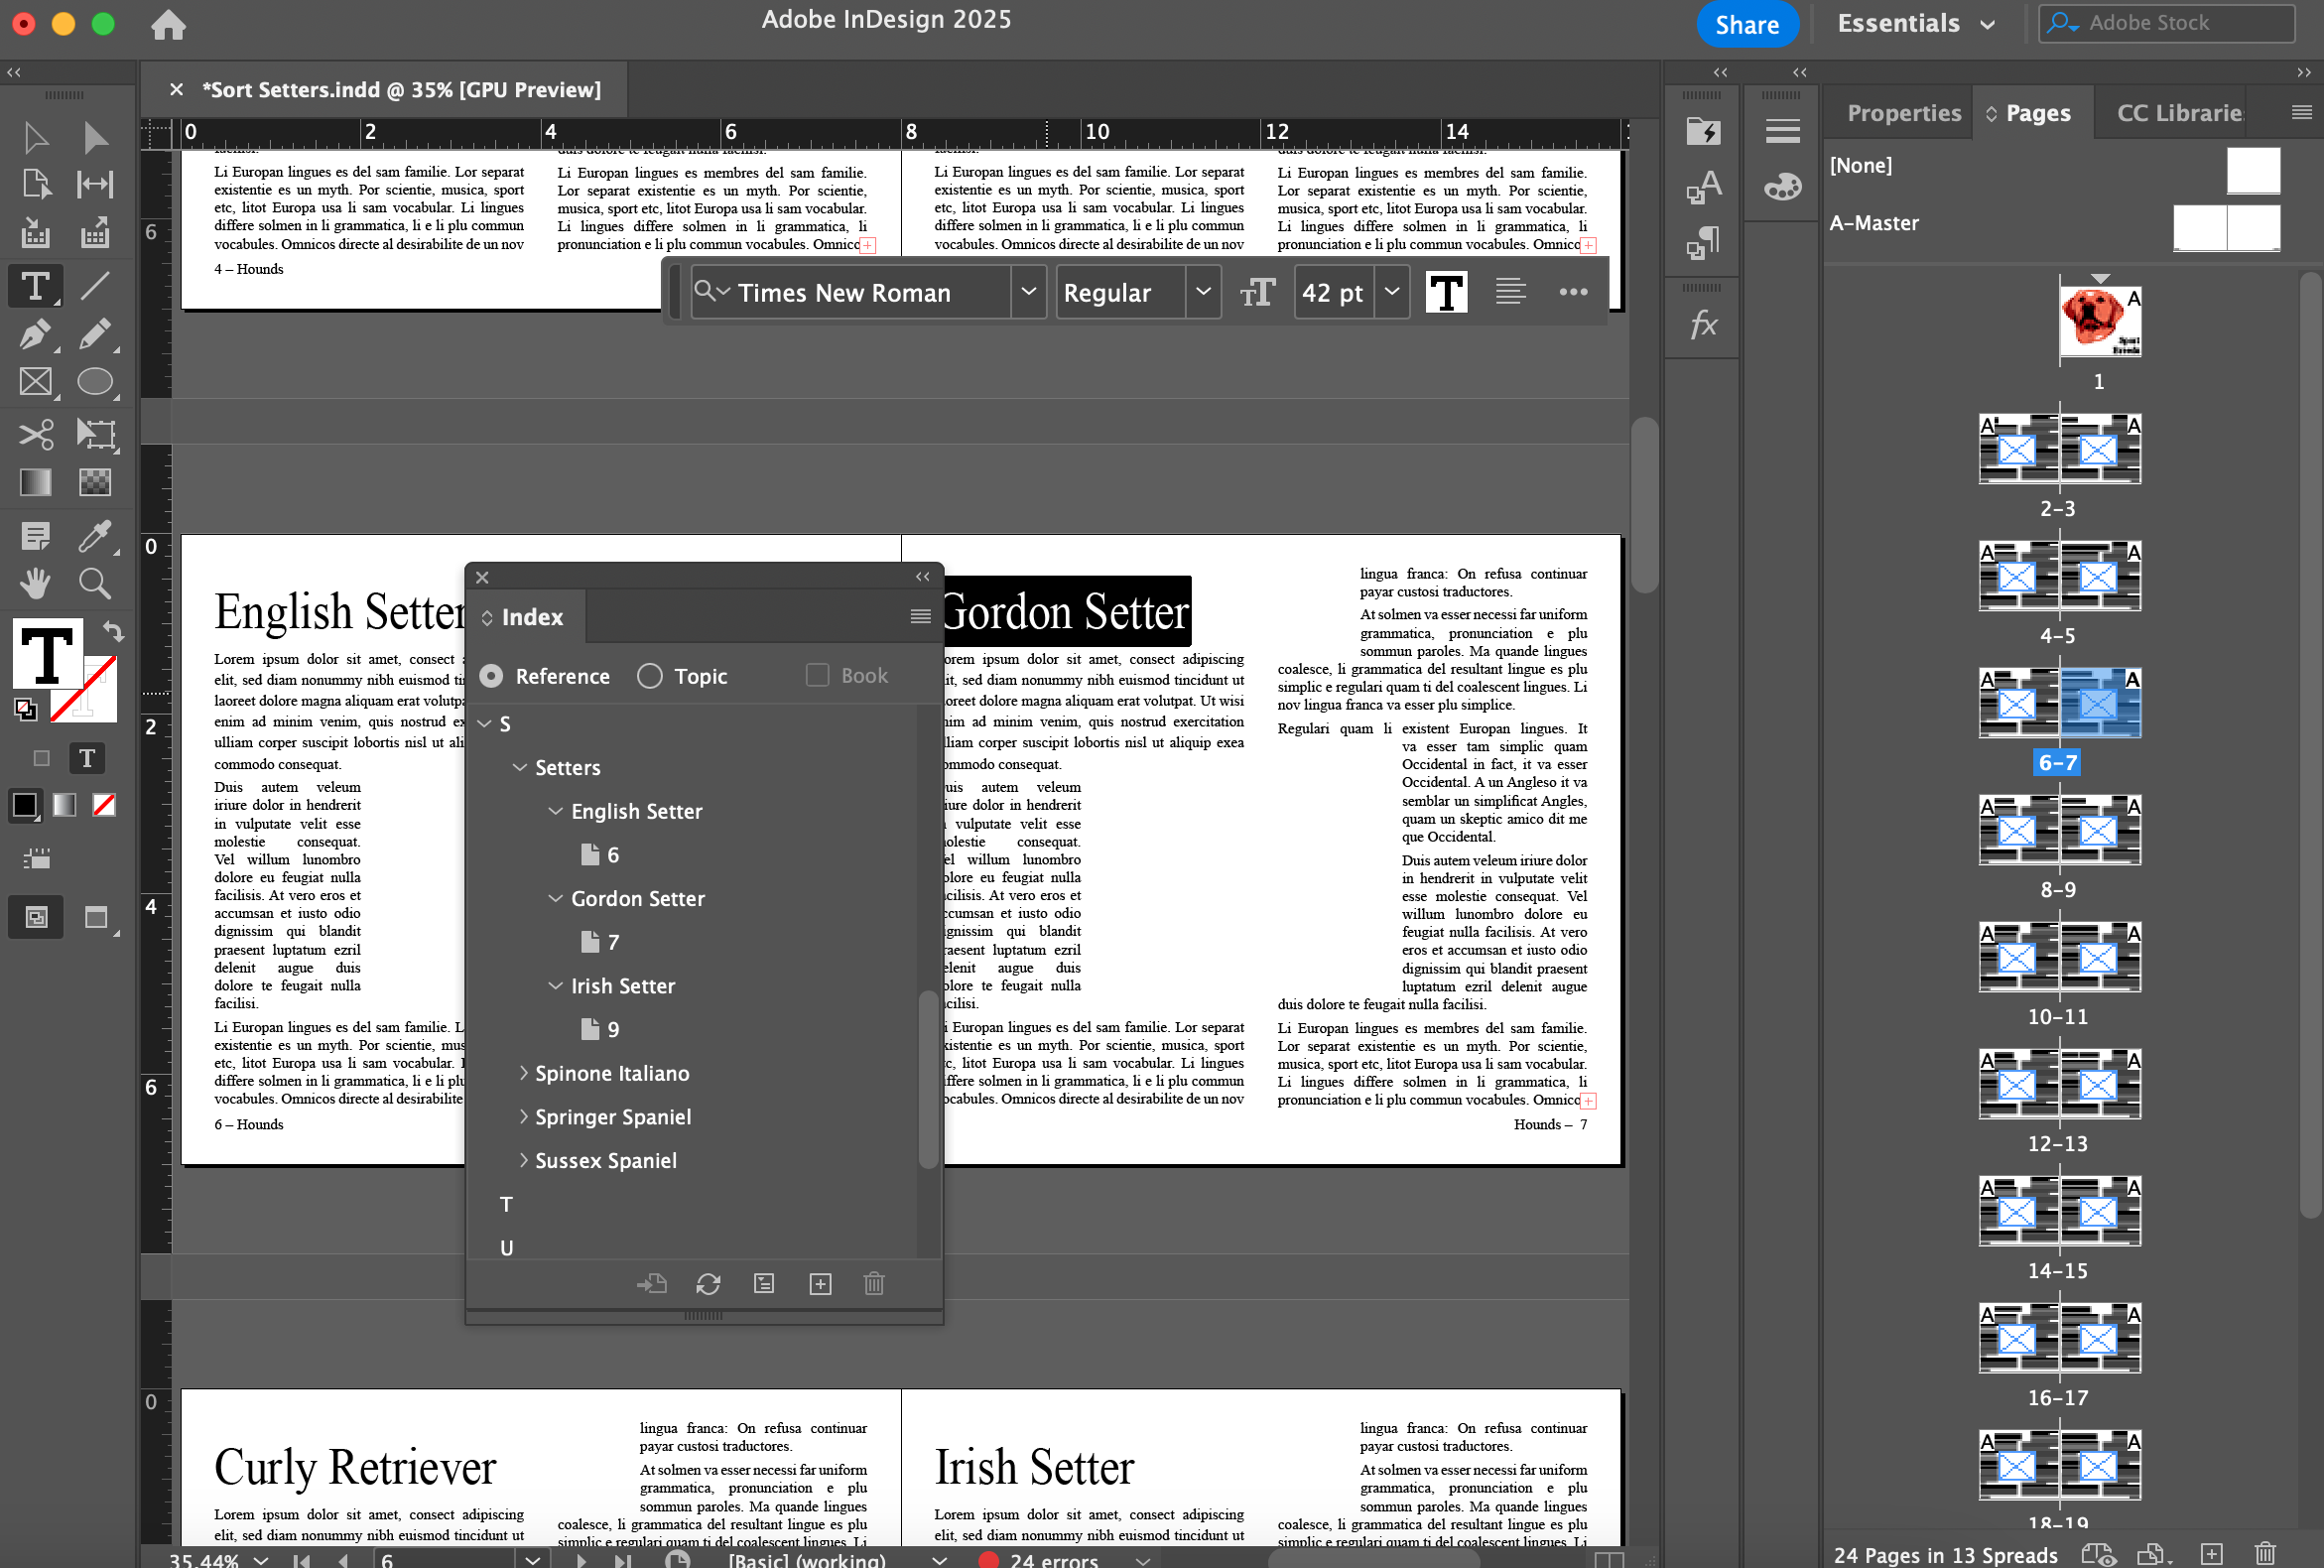
Task: Select the Topic radio button
Action: (x=649, y=676)
